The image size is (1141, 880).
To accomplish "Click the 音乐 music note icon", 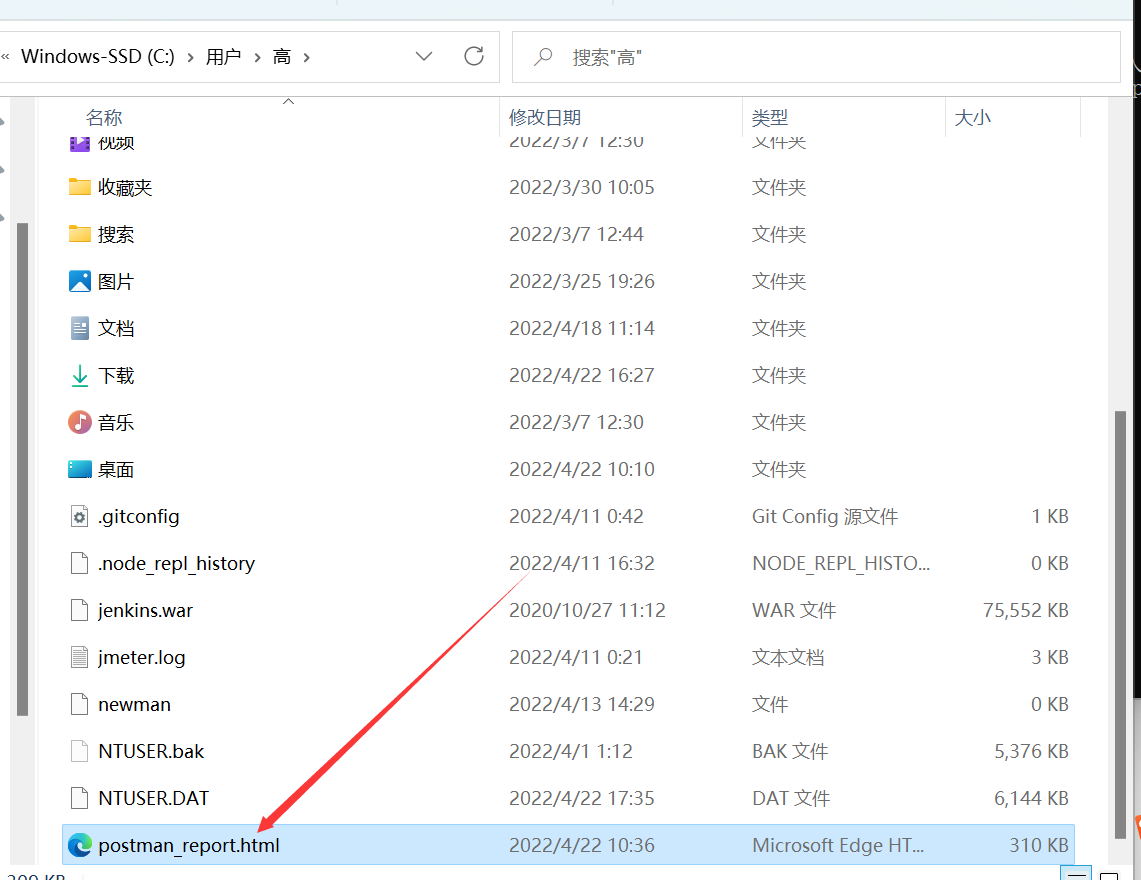I will (79, 422).
